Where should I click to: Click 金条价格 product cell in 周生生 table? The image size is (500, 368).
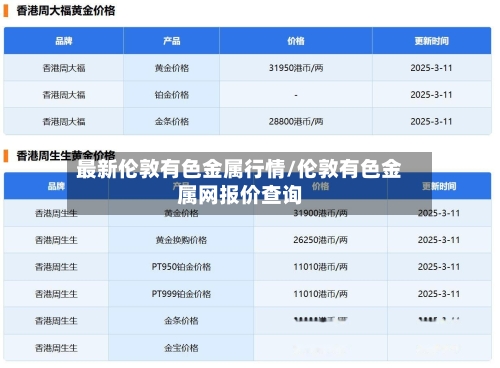tap(181, 321)
